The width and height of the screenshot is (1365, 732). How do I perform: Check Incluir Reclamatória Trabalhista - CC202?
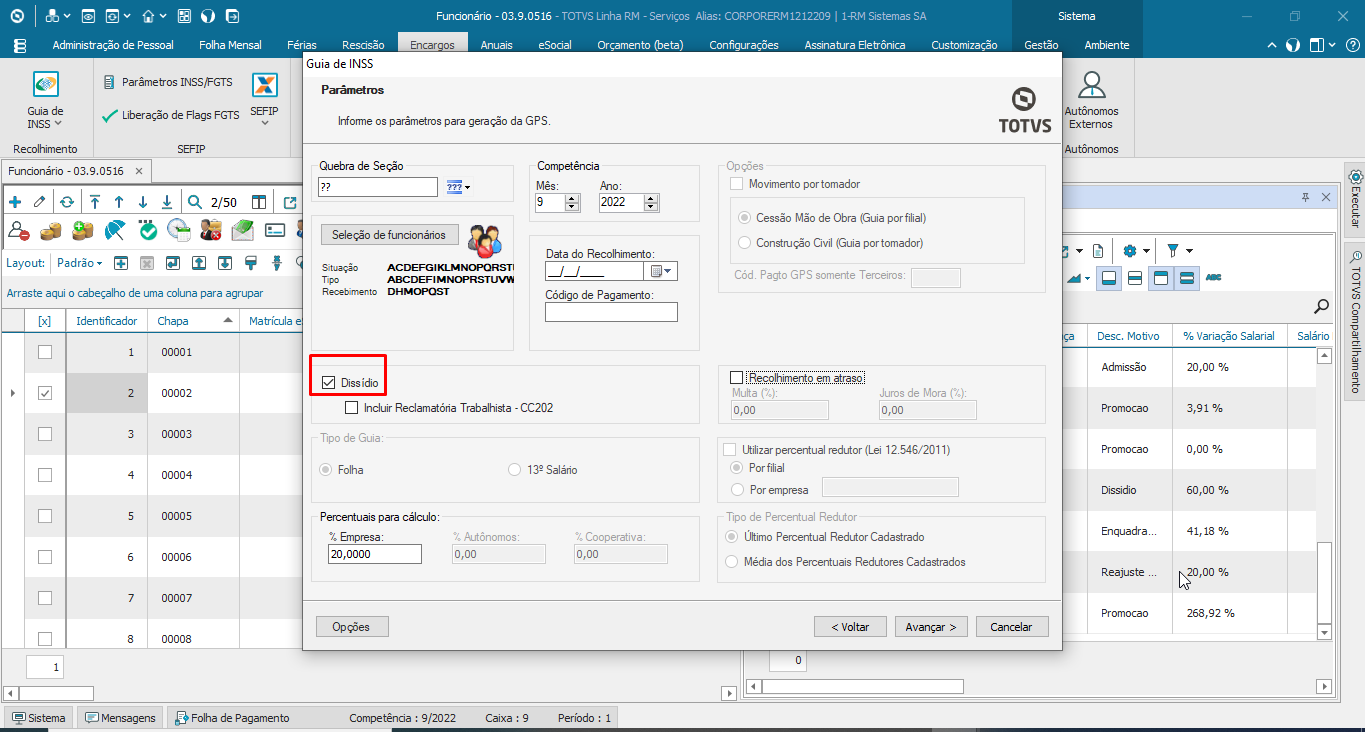pyautogui.click(x=351, y=408)
